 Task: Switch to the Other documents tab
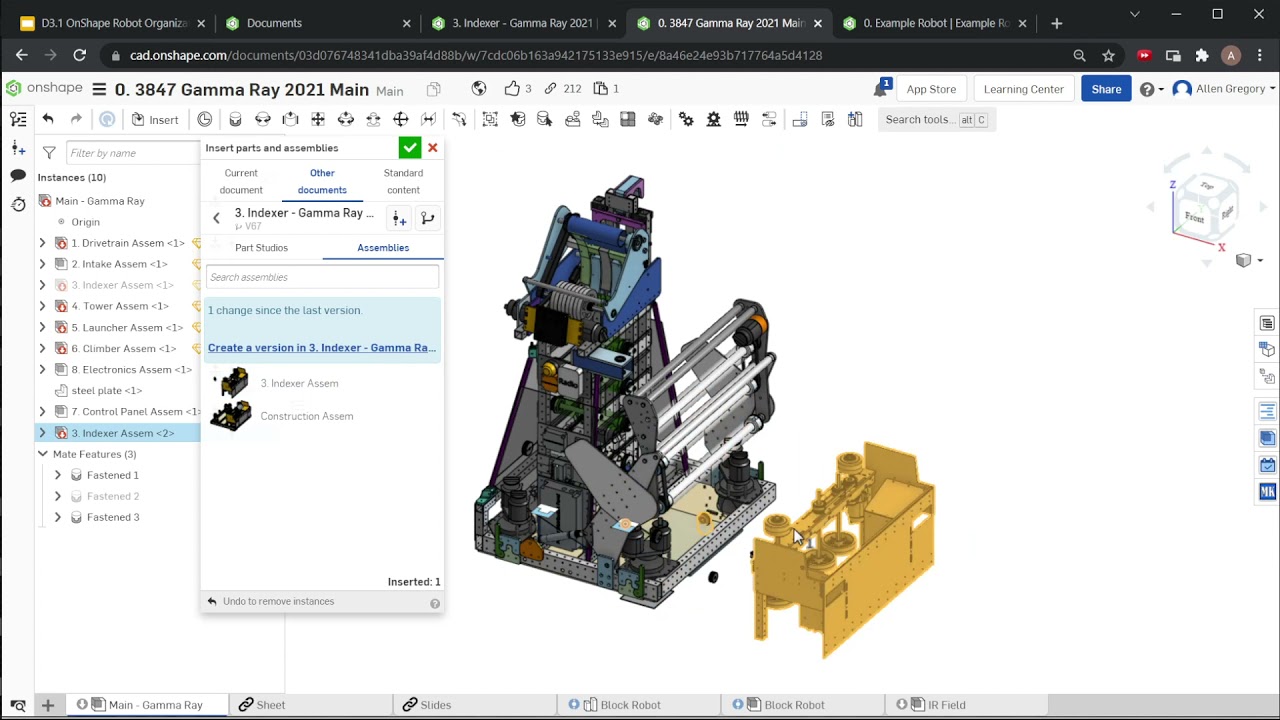(322, 181)
